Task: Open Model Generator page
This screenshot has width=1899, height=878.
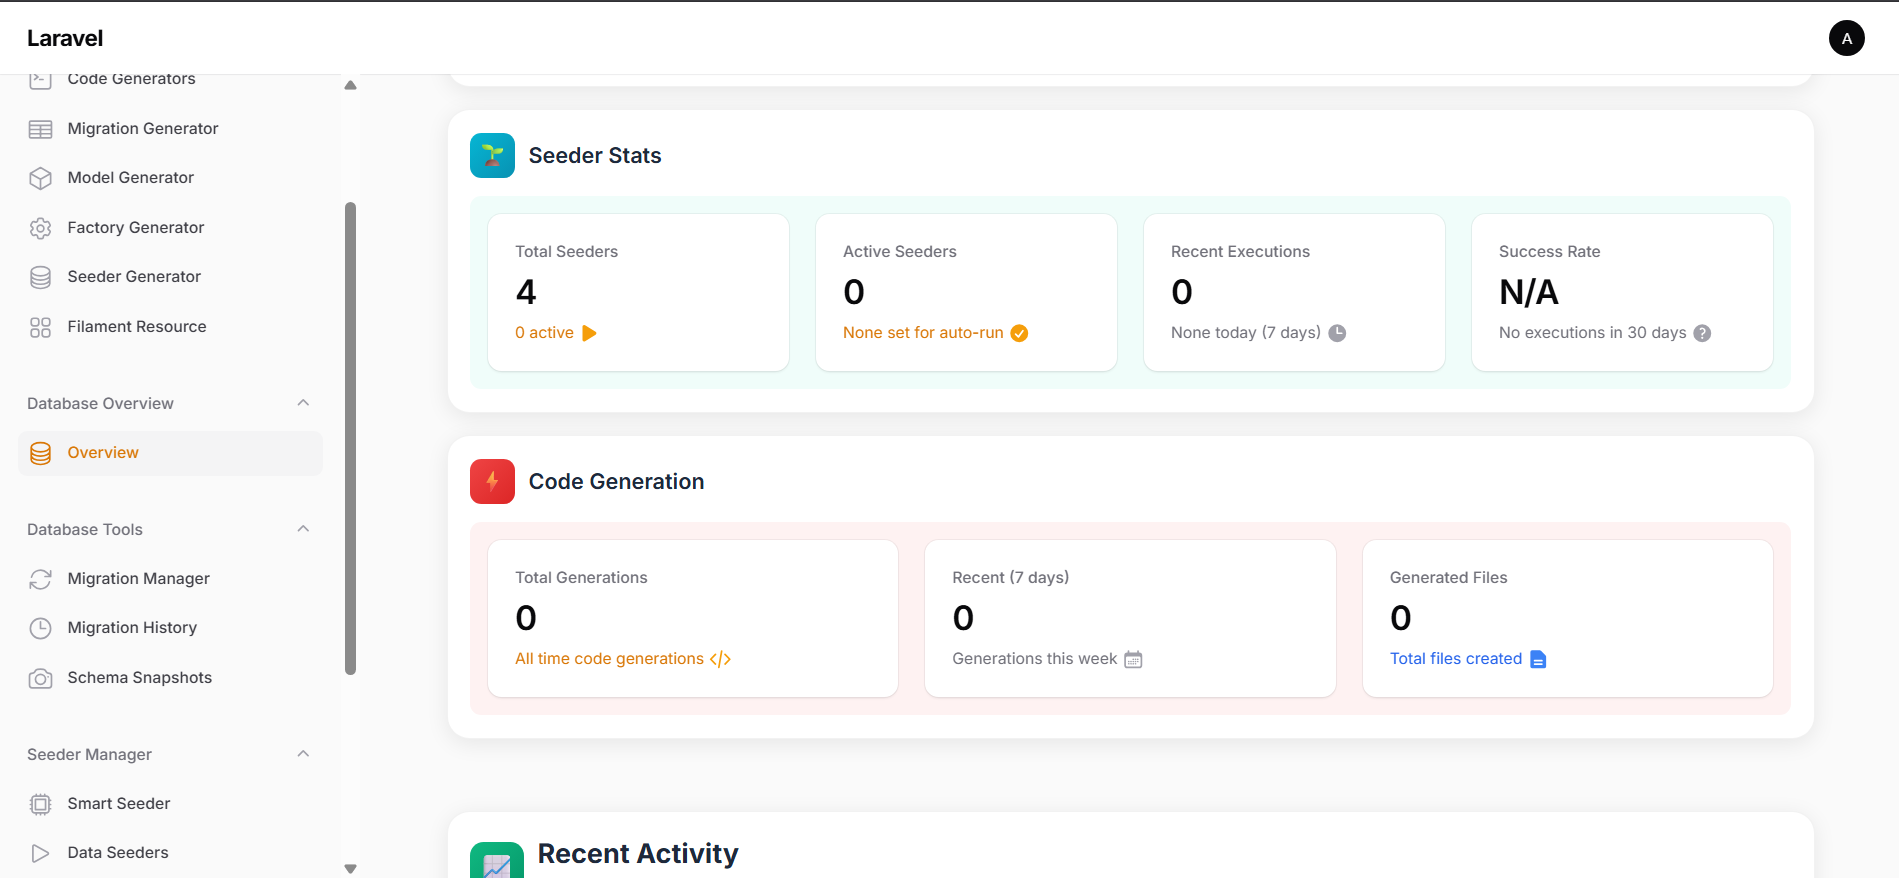Action: tap(170, 178)
